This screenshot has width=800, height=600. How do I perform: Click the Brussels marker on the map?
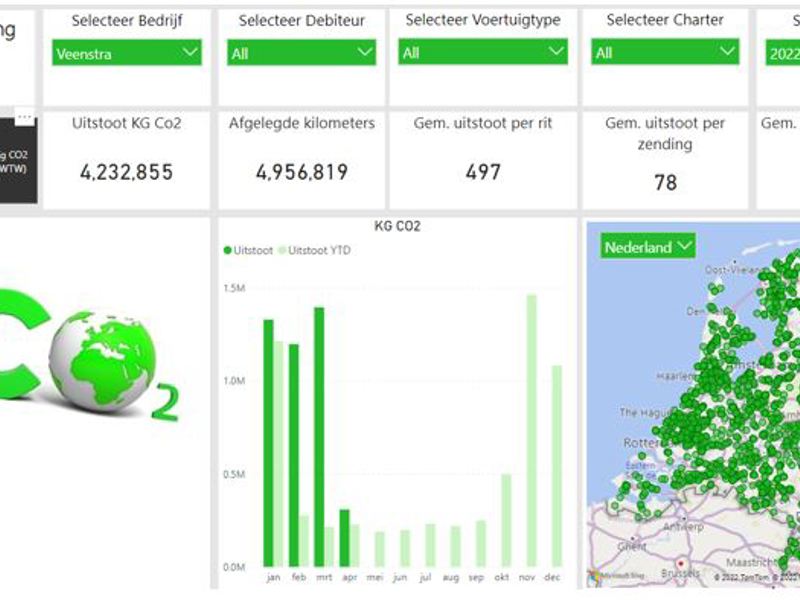coord(682,562)
